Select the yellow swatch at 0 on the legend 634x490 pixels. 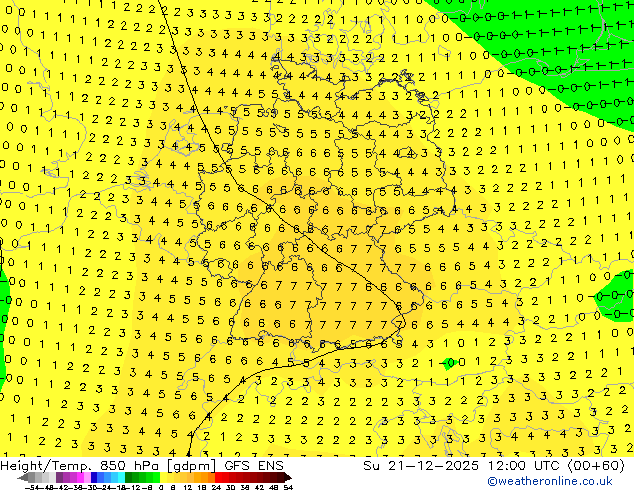coord(163,478)
